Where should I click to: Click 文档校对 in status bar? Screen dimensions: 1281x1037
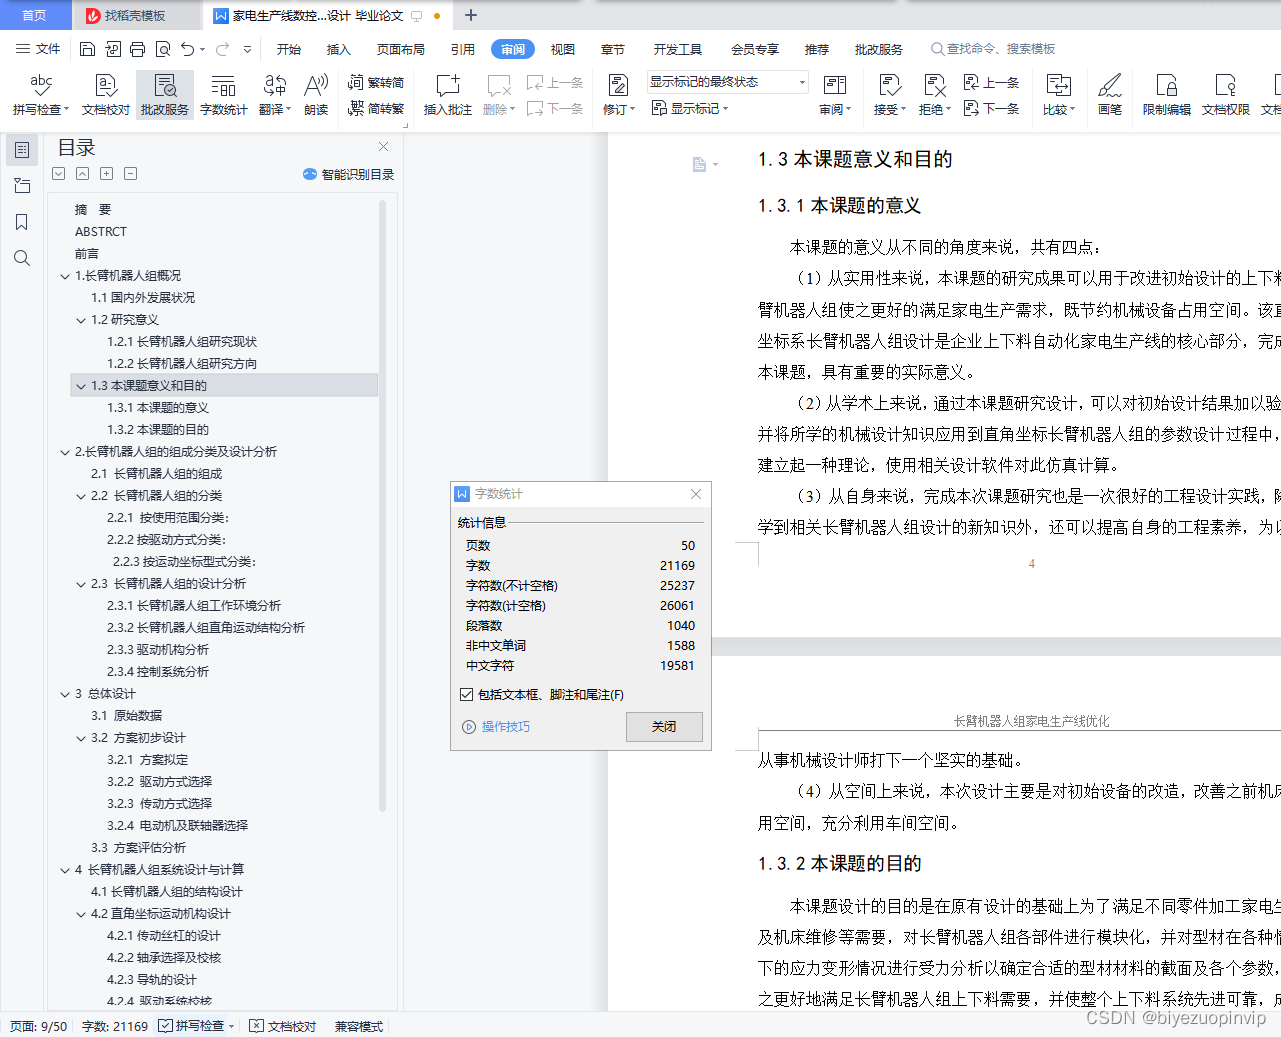(x=283, y=1026)
